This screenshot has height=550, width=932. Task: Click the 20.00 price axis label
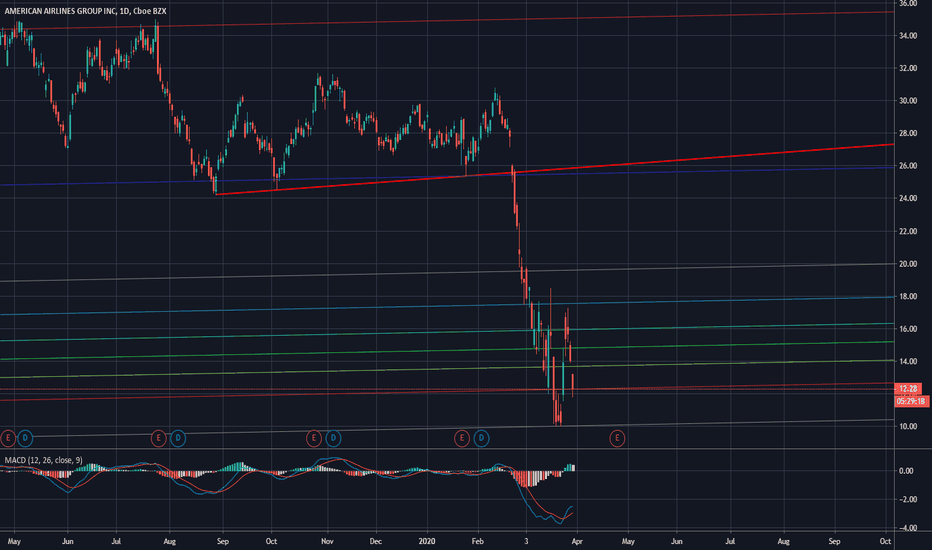pos(908,264)
